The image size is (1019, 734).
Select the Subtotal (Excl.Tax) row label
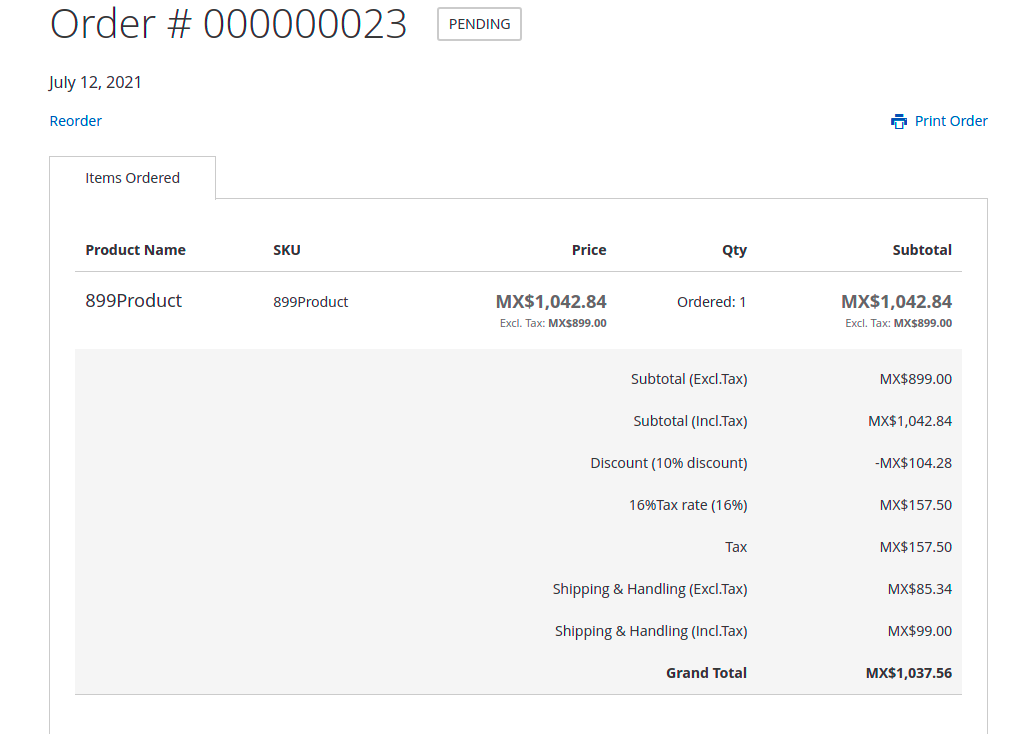tap(689, 378)
